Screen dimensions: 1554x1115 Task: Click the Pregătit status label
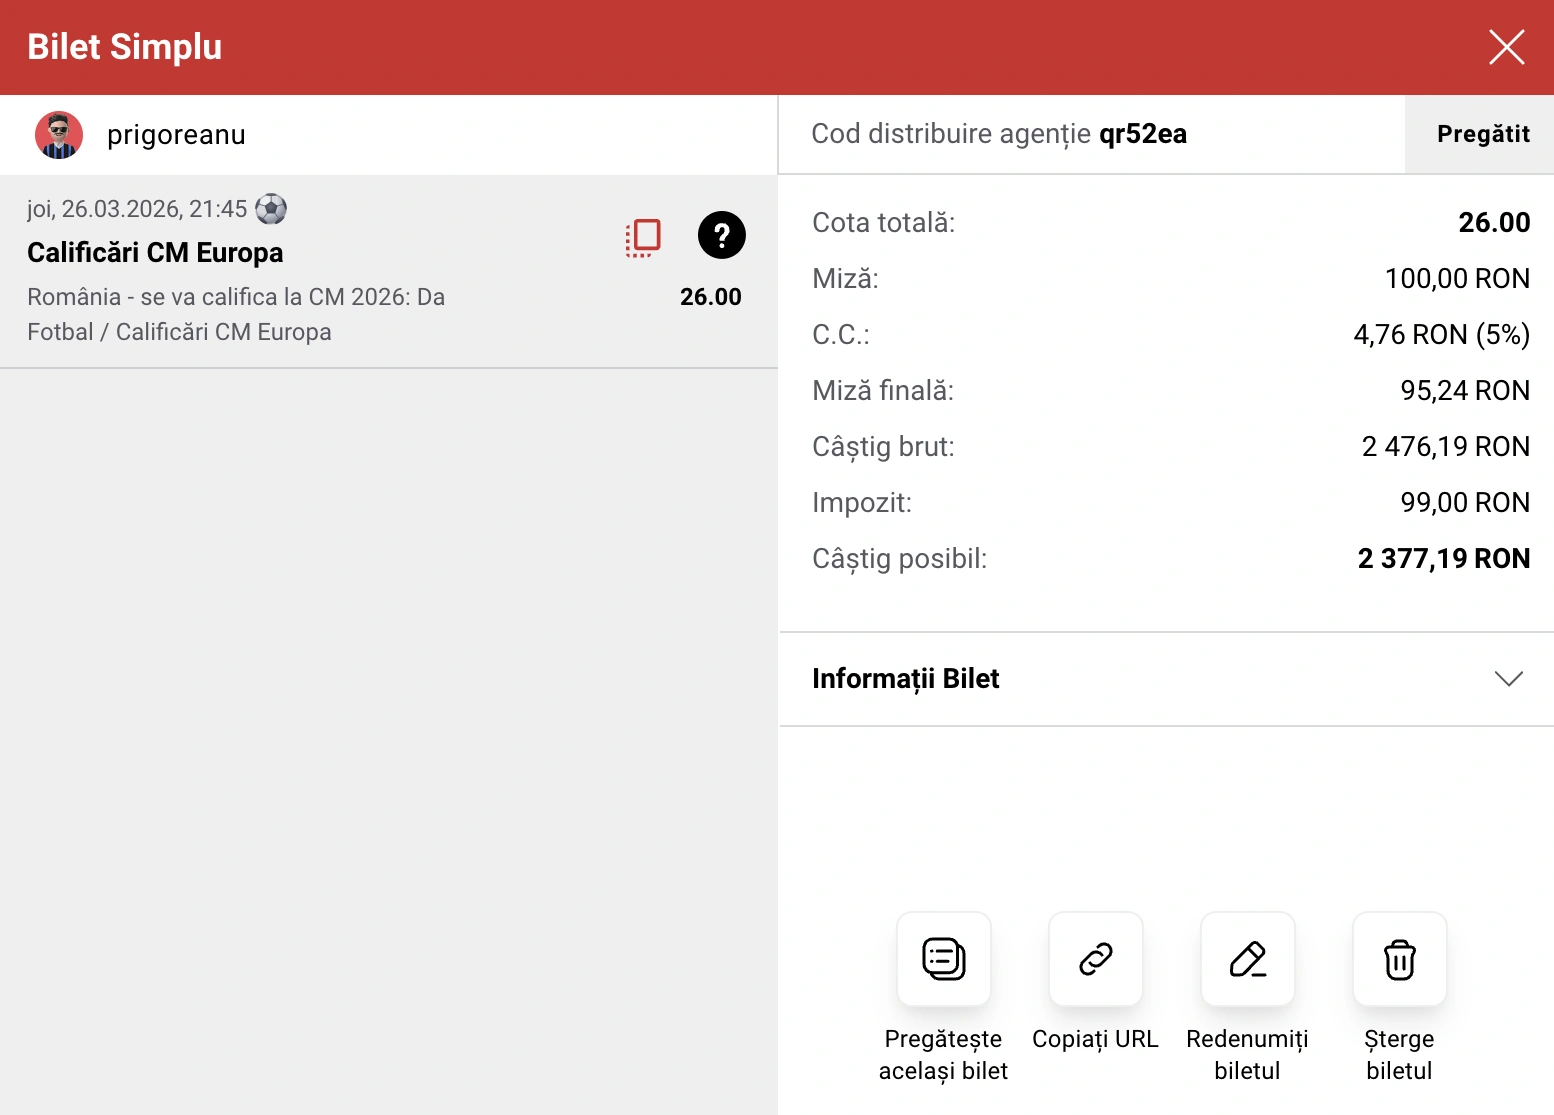coord(1482,134)
